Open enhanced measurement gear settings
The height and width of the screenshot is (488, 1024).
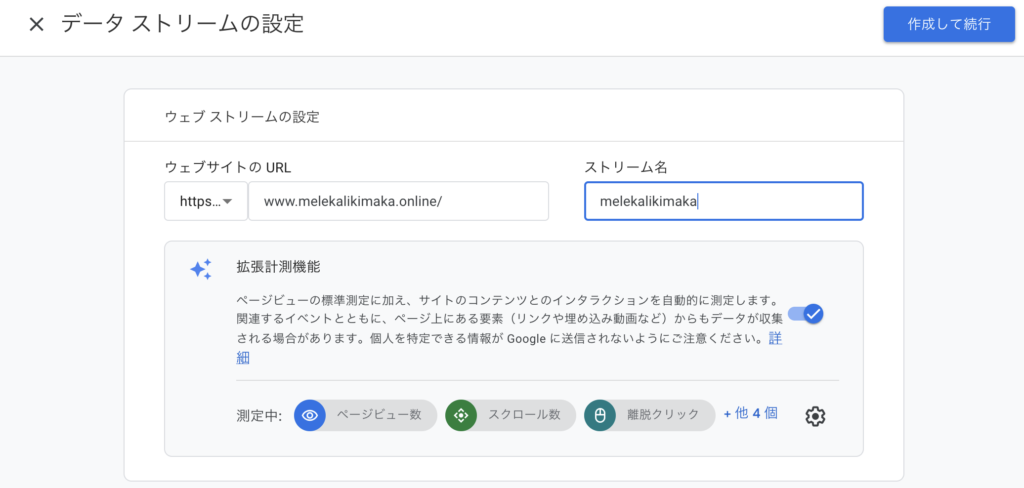pos(815,416)
